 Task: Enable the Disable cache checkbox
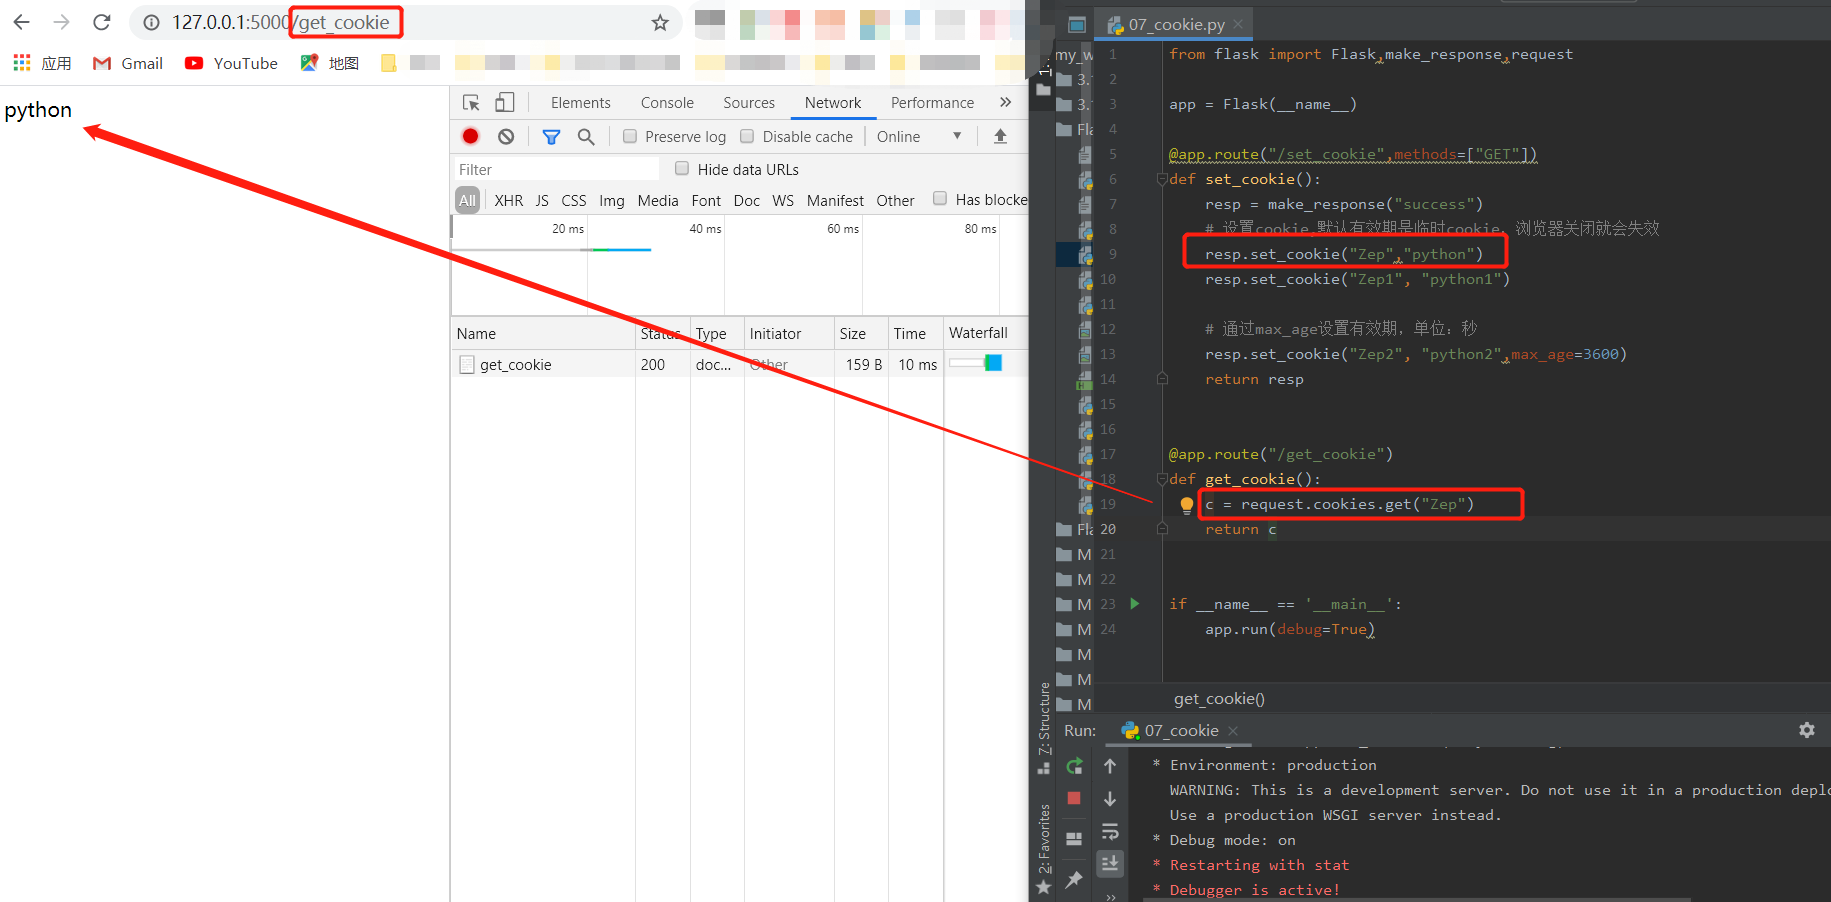(747, 136)
